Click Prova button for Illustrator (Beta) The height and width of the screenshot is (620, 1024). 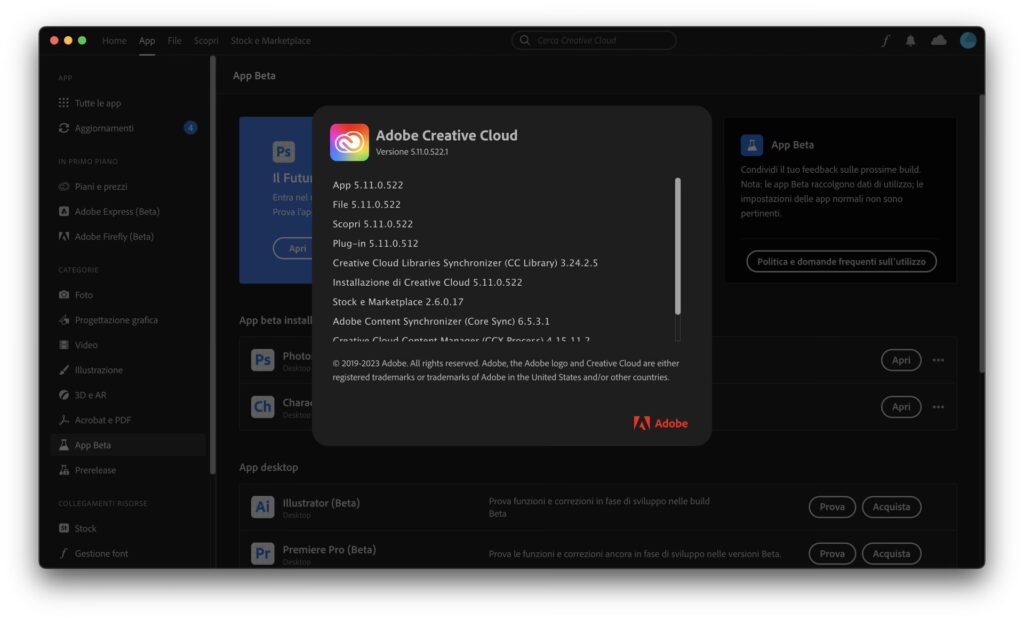tap(832, 507)
